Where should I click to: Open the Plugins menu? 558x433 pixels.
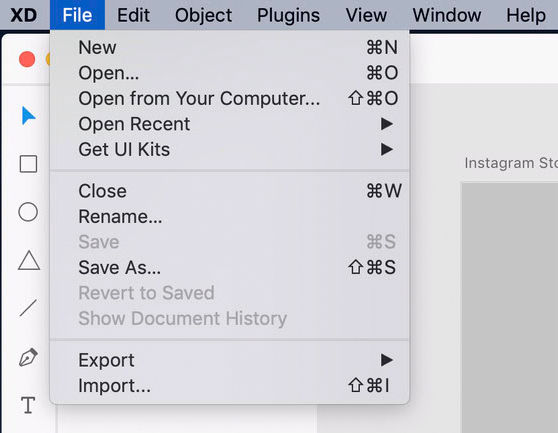(x=288, y=15)
